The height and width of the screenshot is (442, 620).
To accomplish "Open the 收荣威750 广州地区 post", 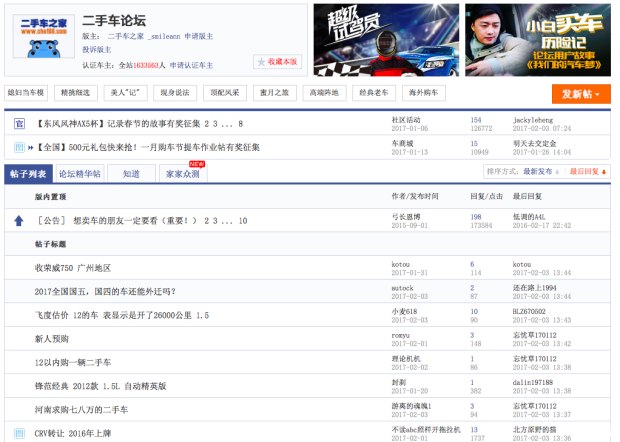I will tap(73, 268).
